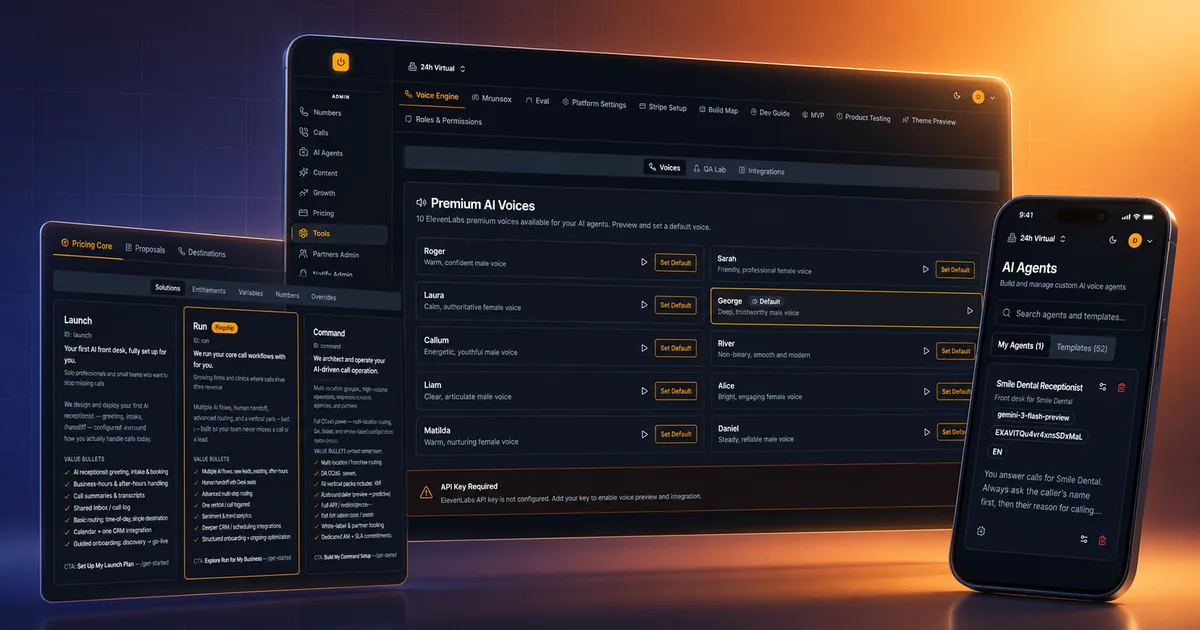1200x630 pixels.
Task: Open the MVP tab
Action: pyautogui.click(x=813, y=115)
